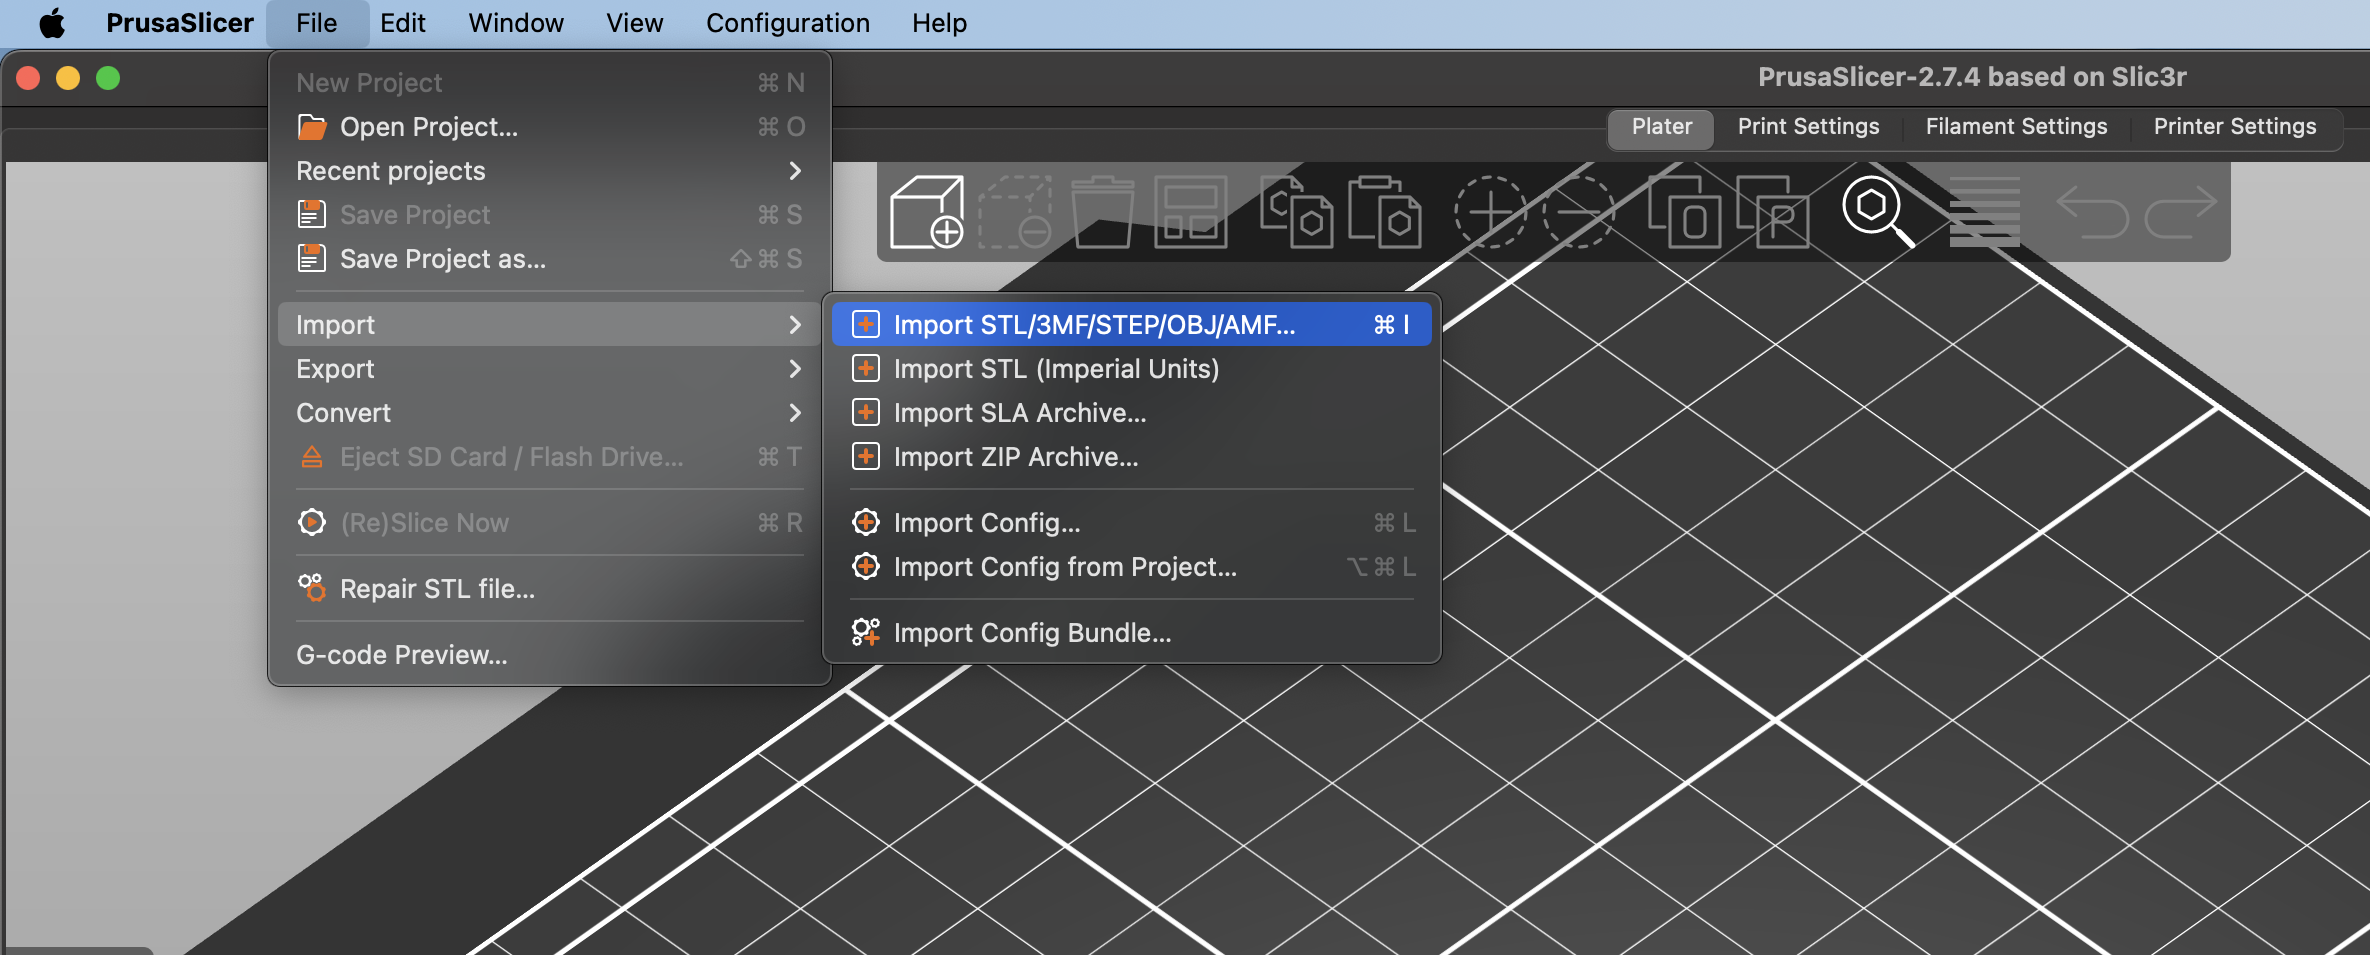The height and width of the screenshot is (955, 2370).
Task: Click the Paste icon in toolbar
Action: pos(1384,211)
